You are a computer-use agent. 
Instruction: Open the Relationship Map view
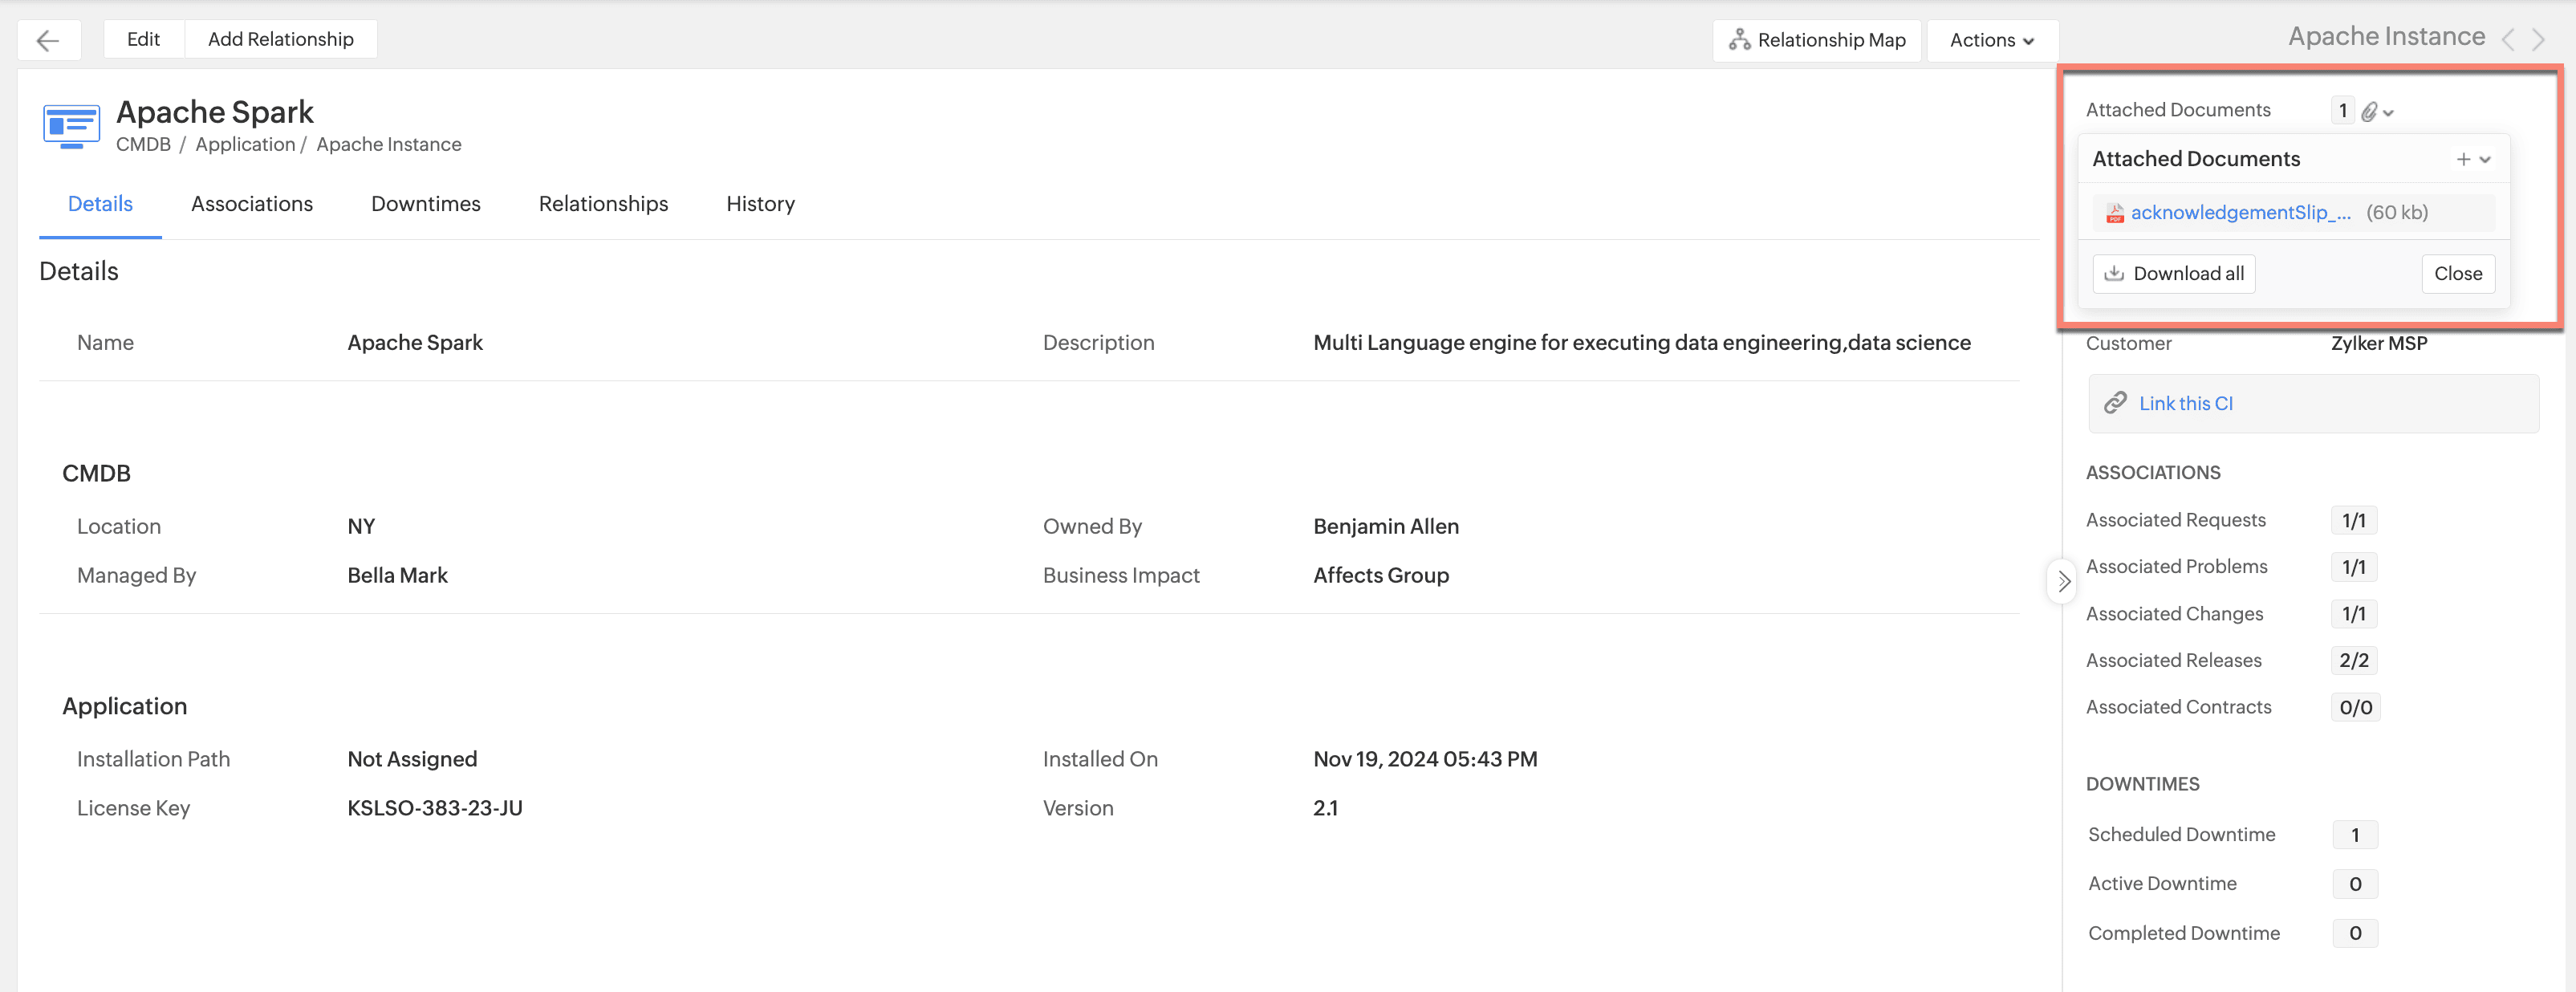[1817, 40]
